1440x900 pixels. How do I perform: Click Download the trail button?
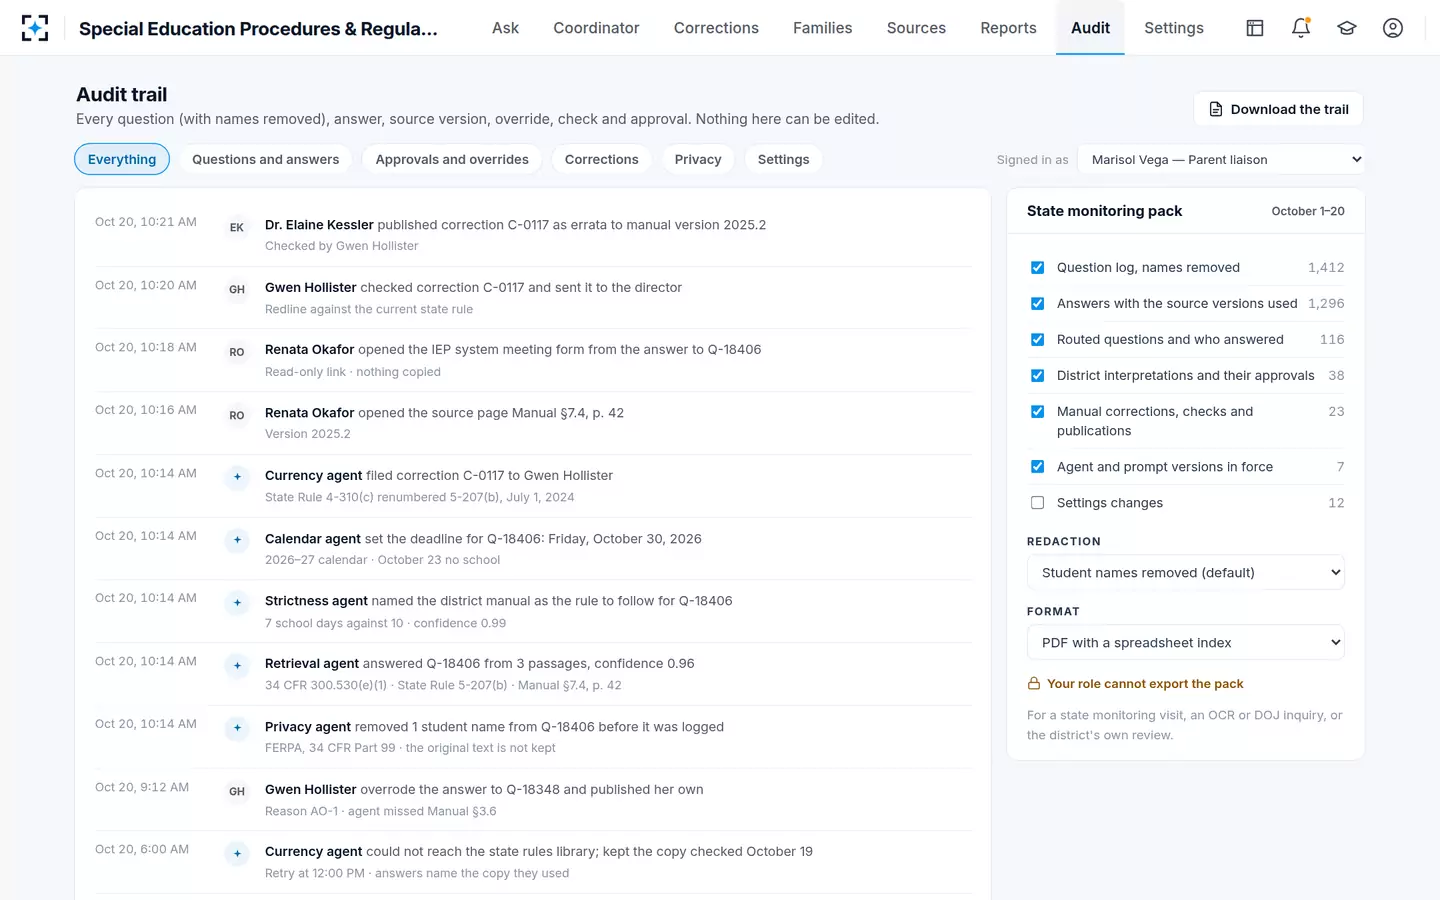coord(1278,109)
